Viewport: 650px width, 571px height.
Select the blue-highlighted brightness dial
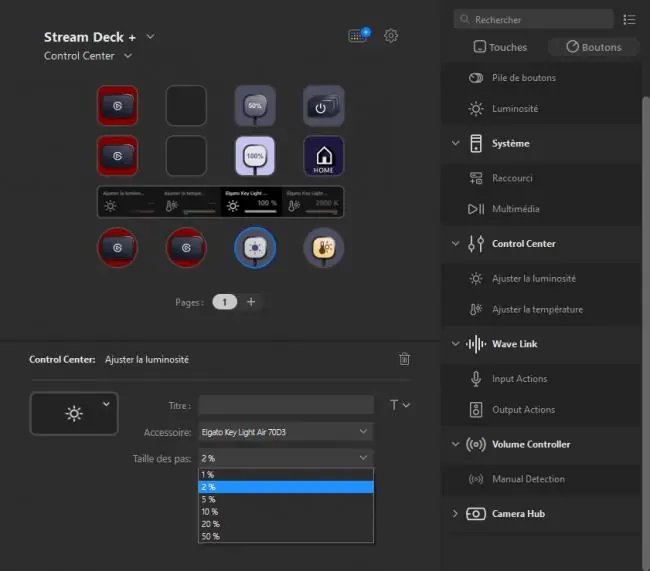pos(255,248)
